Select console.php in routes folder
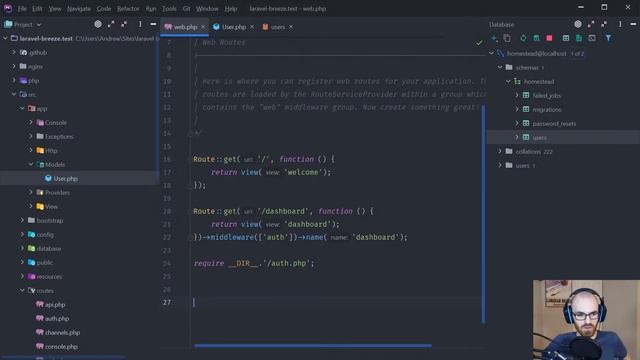The width and height of the screenshot is (640, 360). [61, 347]
